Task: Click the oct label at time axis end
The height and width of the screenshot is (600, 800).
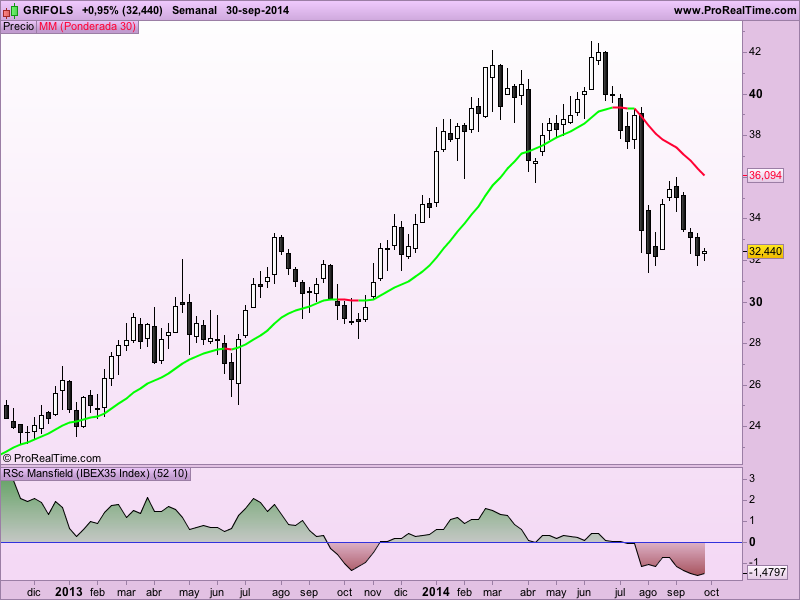Action: (x=711, y=592)
